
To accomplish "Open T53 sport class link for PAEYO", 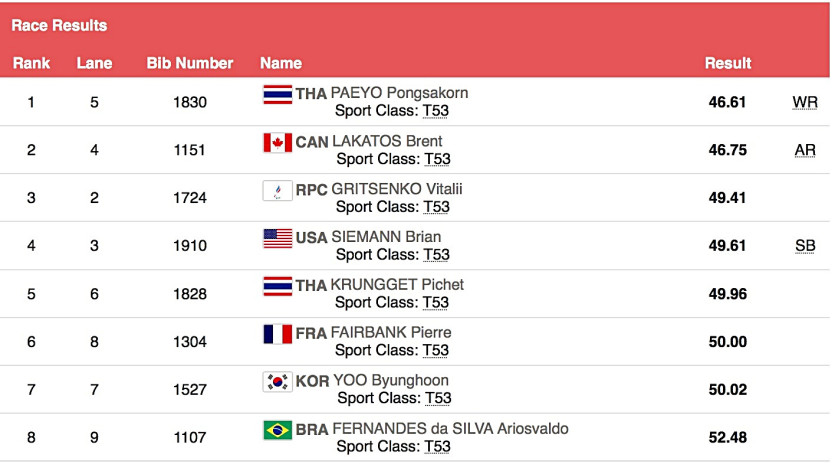I will coord(436,111).
